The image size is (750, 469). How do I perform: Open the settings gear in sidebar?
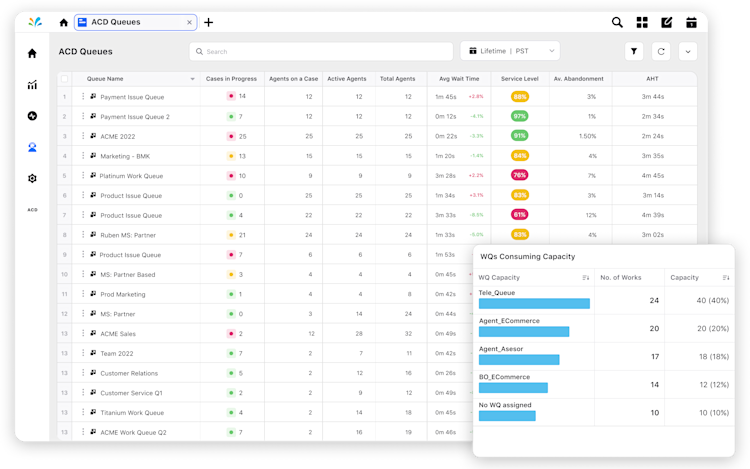[x=32, y=178]
